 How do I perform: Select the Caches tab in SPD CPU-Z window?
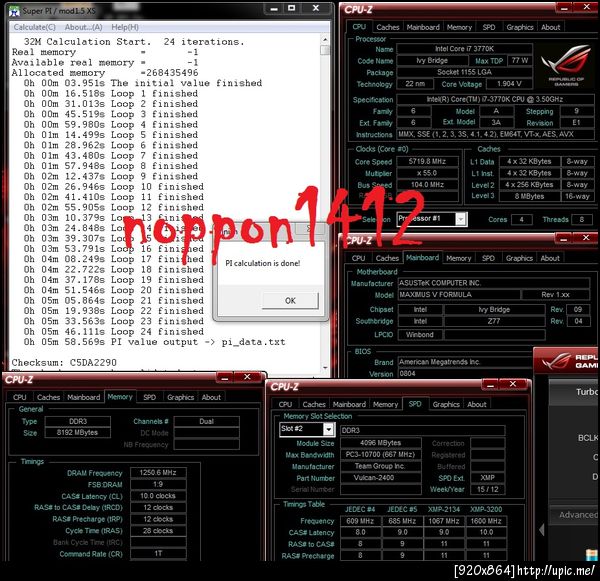tap(314, 405)
